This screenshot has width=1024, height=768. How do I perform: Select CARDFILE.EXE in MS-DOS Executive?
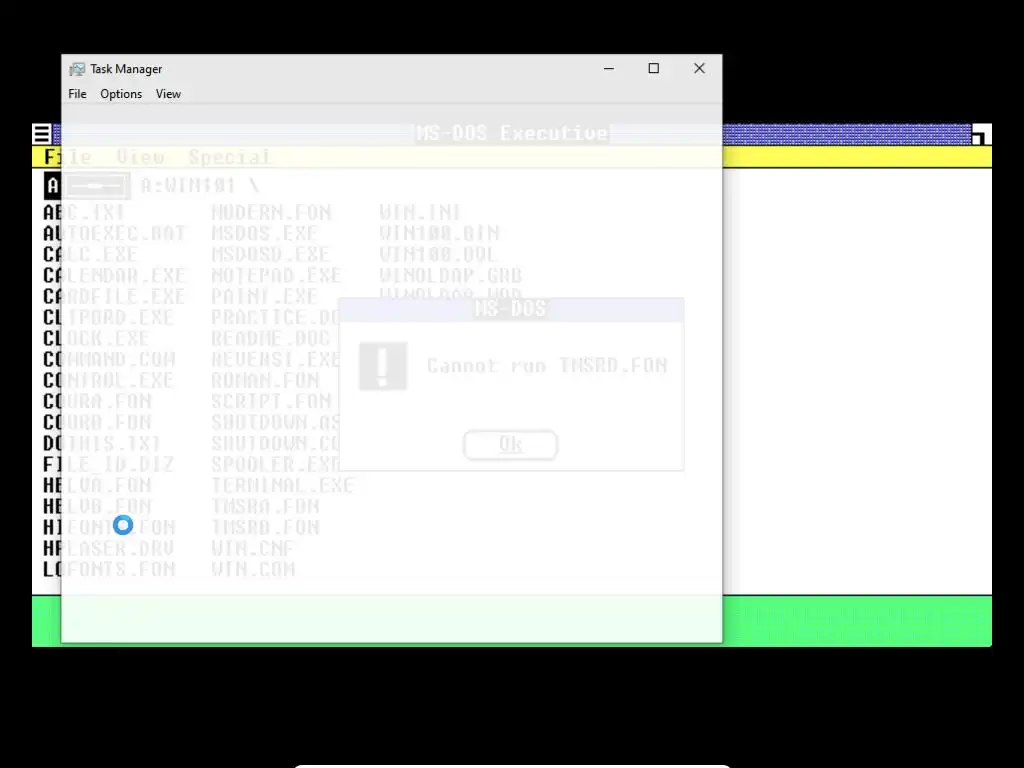114,296
